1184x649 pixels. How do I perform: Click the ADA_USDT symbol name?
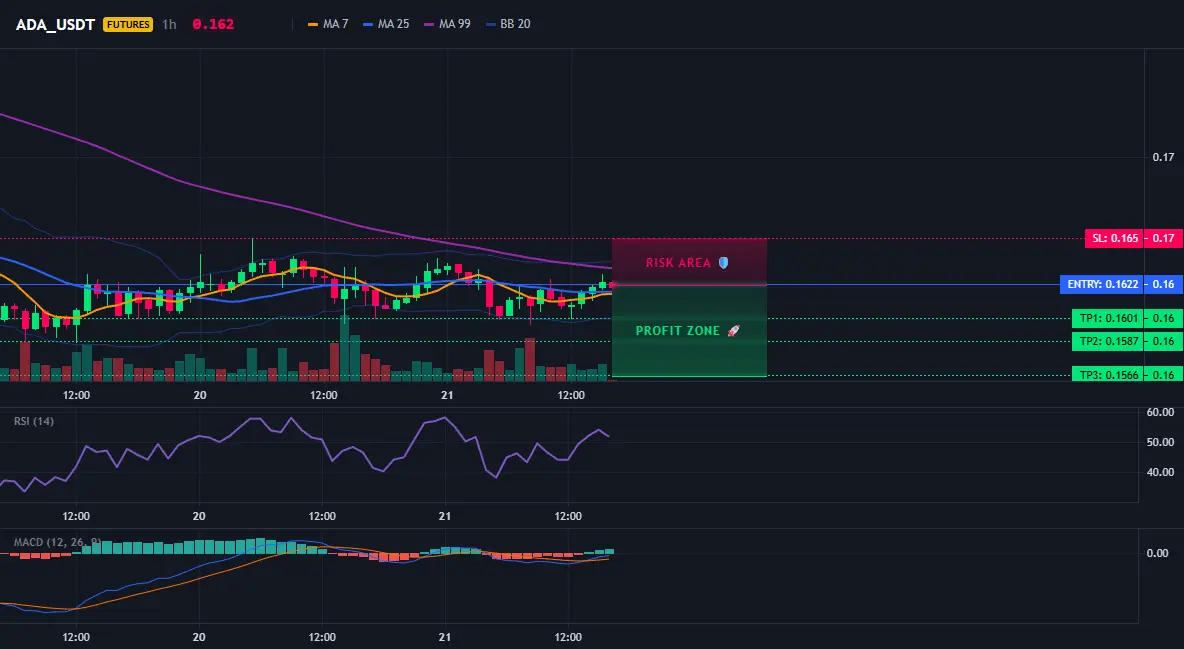(55, 24)
